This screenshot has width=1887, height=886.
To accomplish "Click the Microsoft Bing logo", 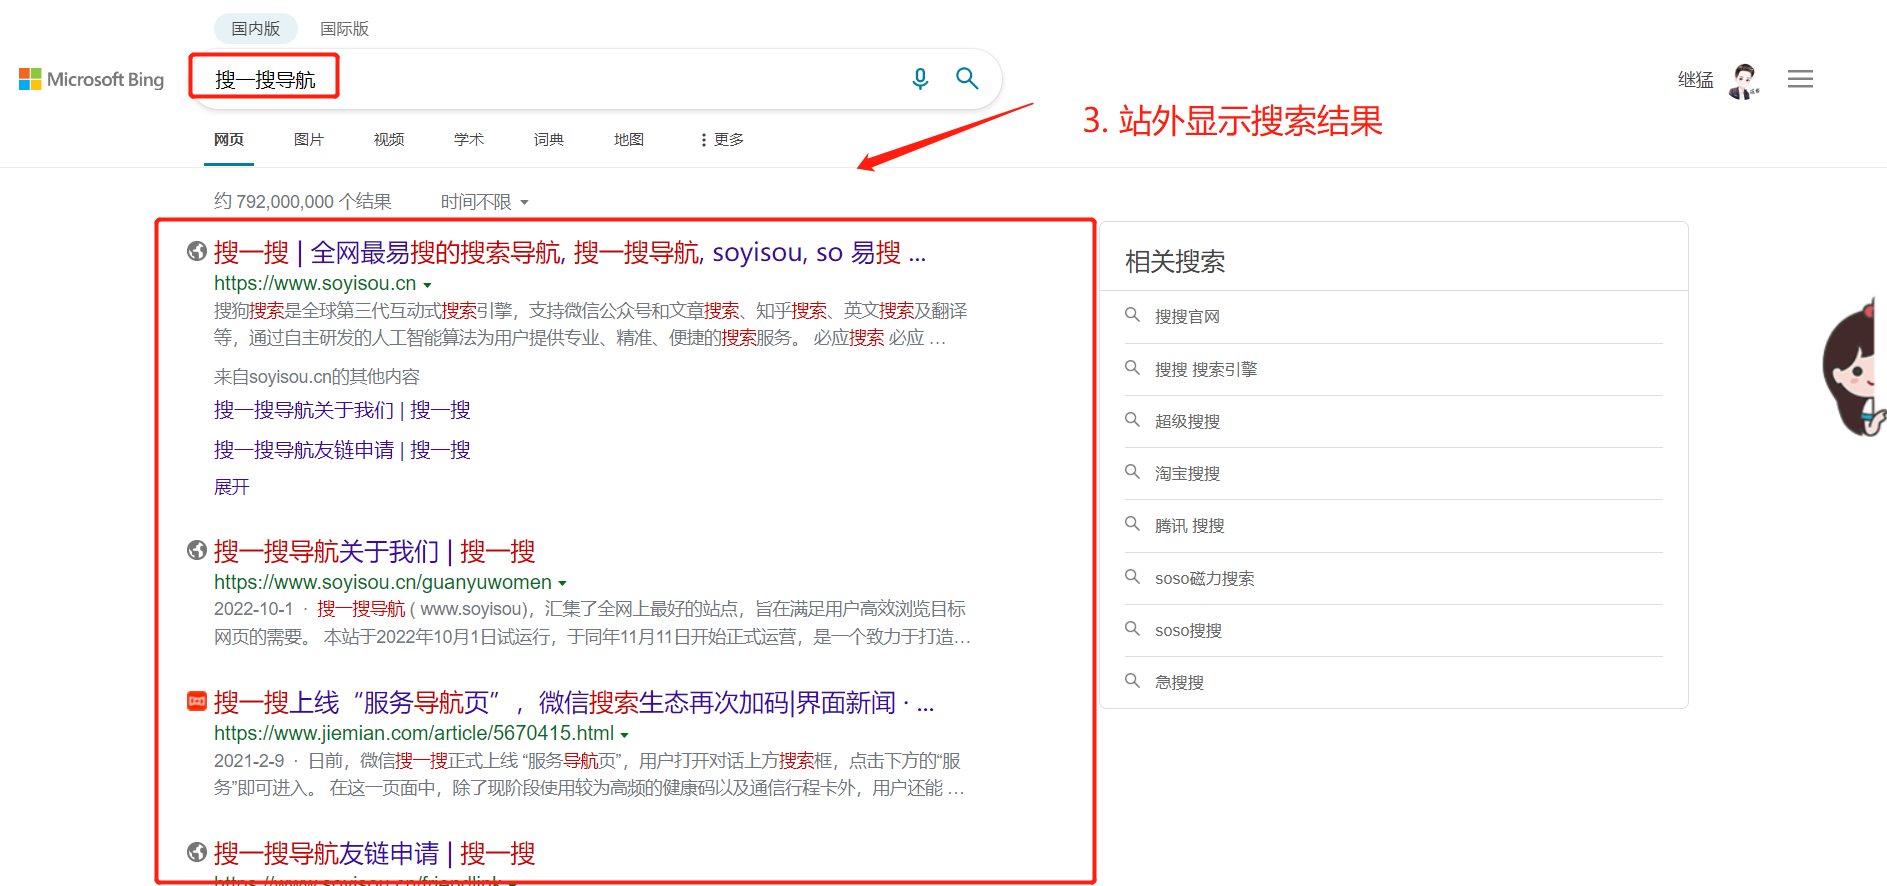I will 91,79.
